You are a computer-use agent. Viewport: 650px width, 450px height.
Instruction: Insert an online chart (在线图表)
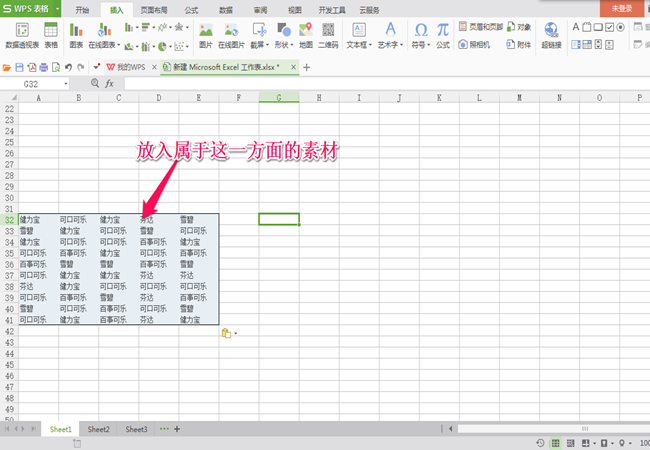point(104,36)
